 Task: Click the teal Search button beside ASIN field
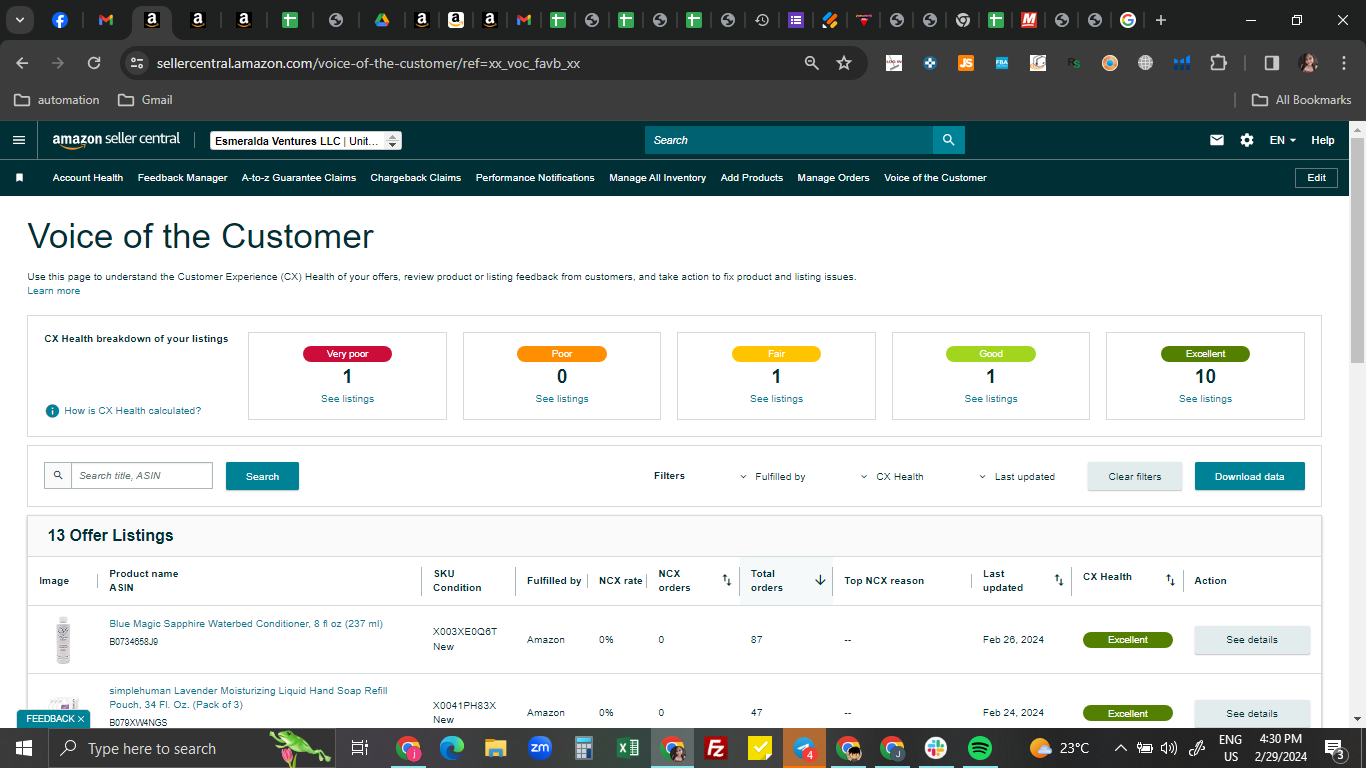[x=262, y=476]
